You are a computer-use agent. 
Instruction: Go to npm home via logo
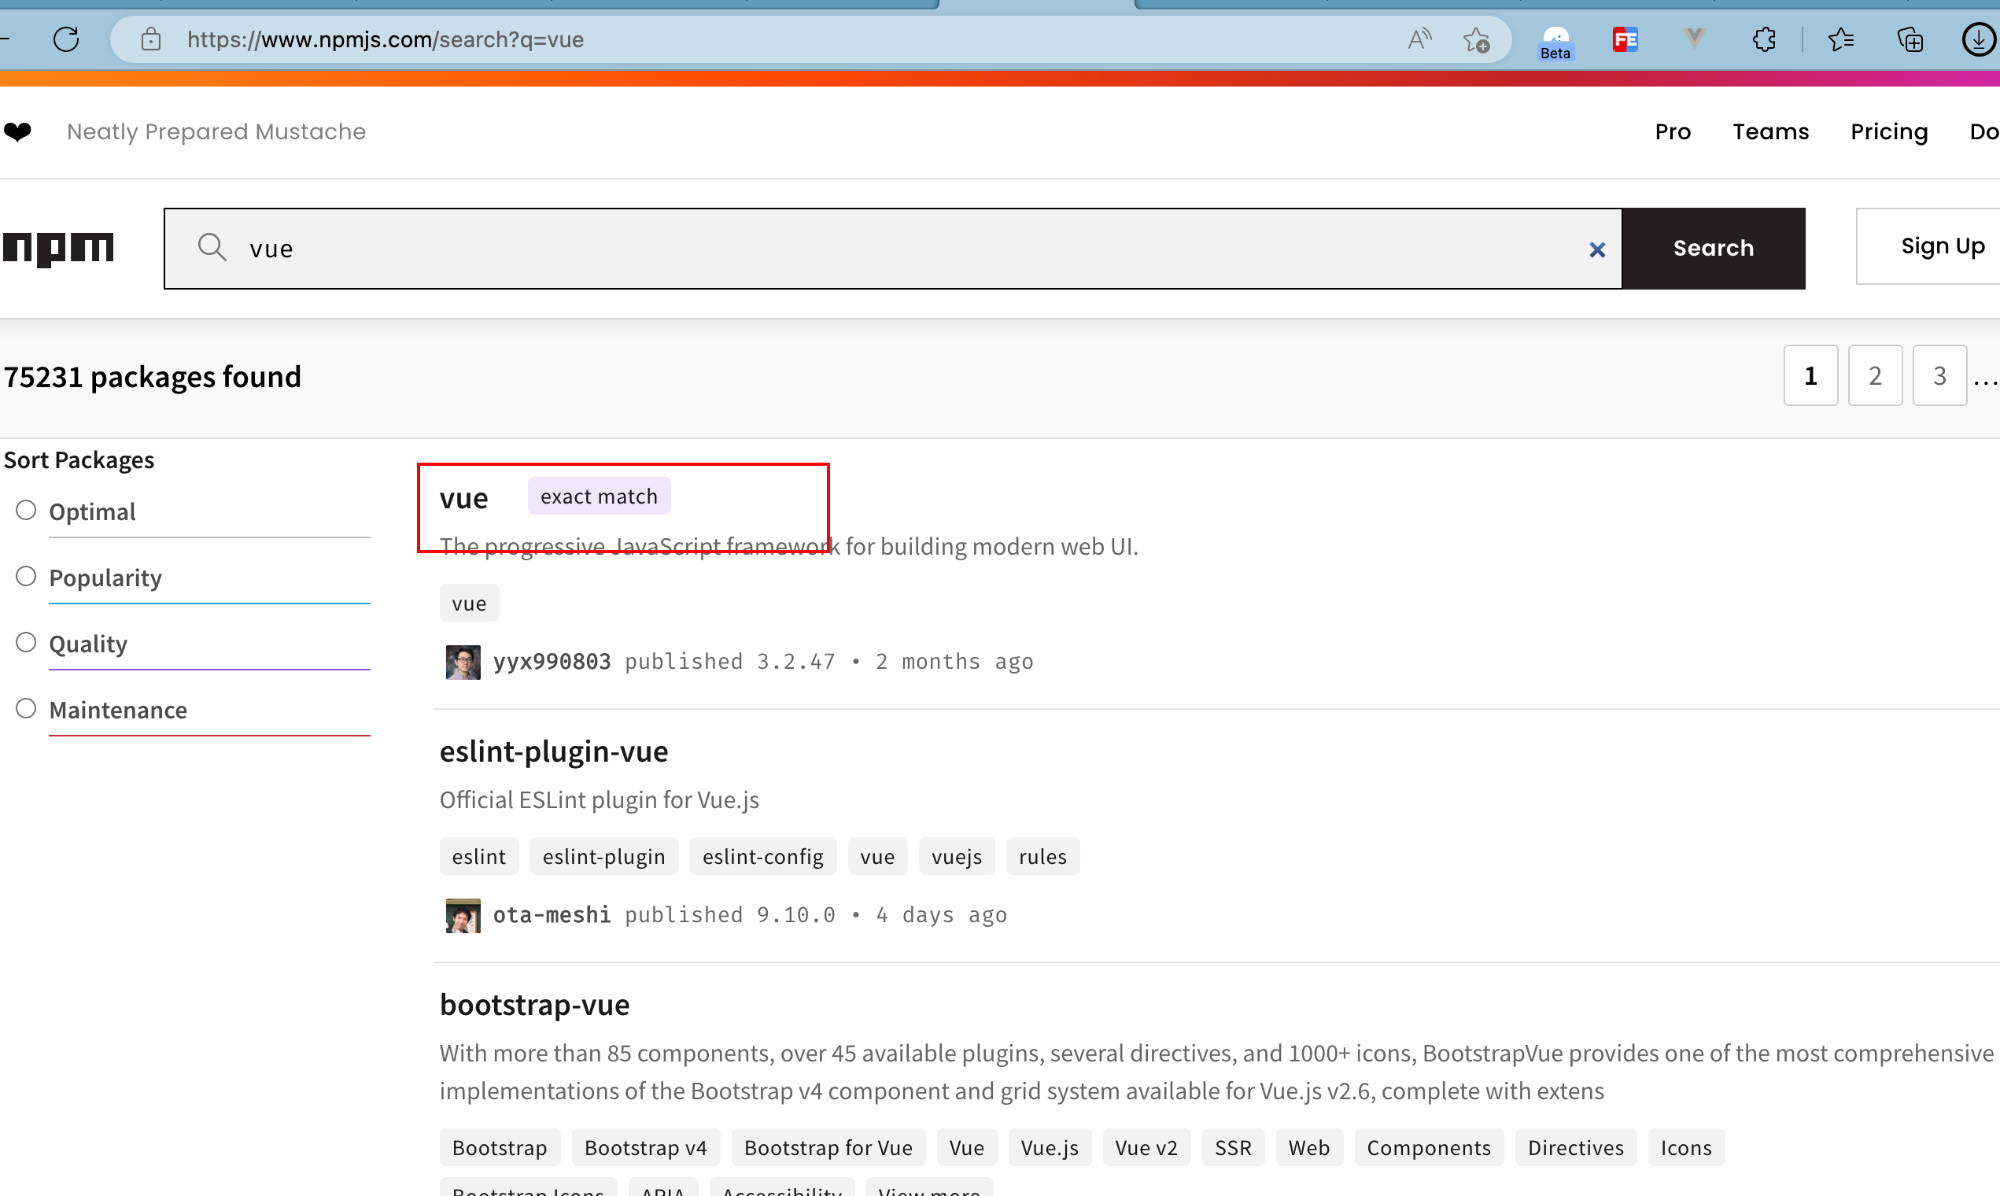point(58,249)
